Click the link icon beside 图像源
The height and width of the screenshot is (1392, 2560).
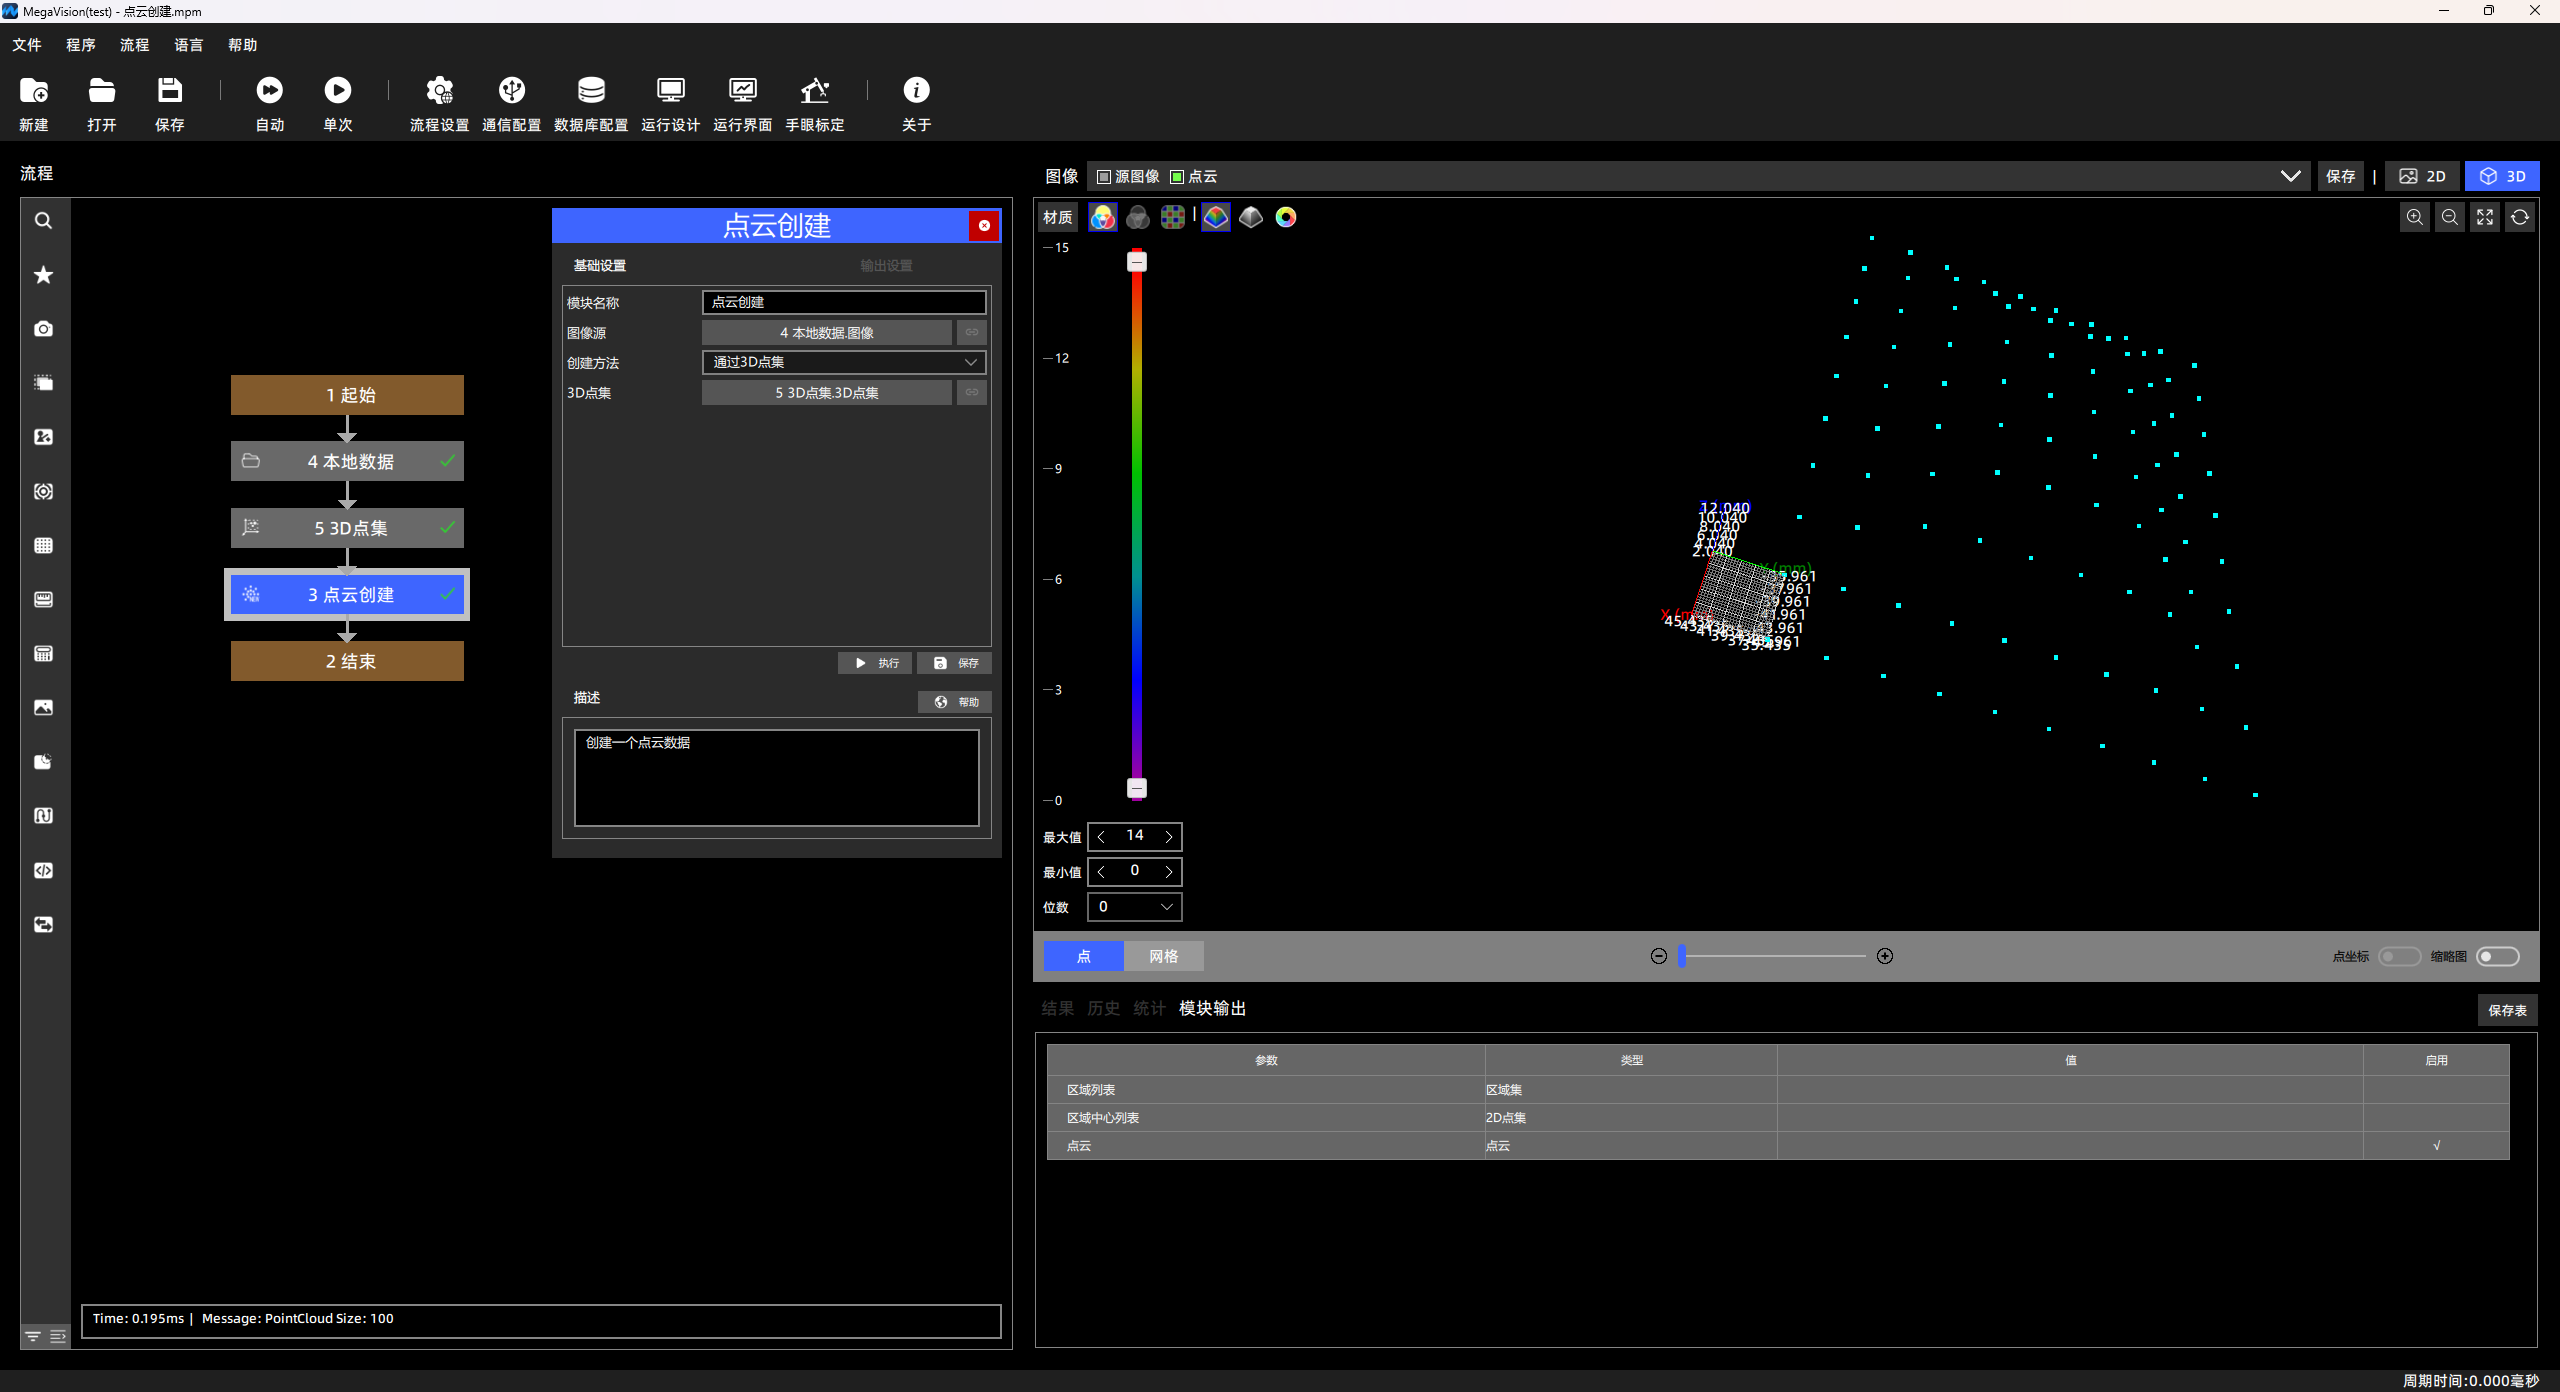click(x=972, y=332)
